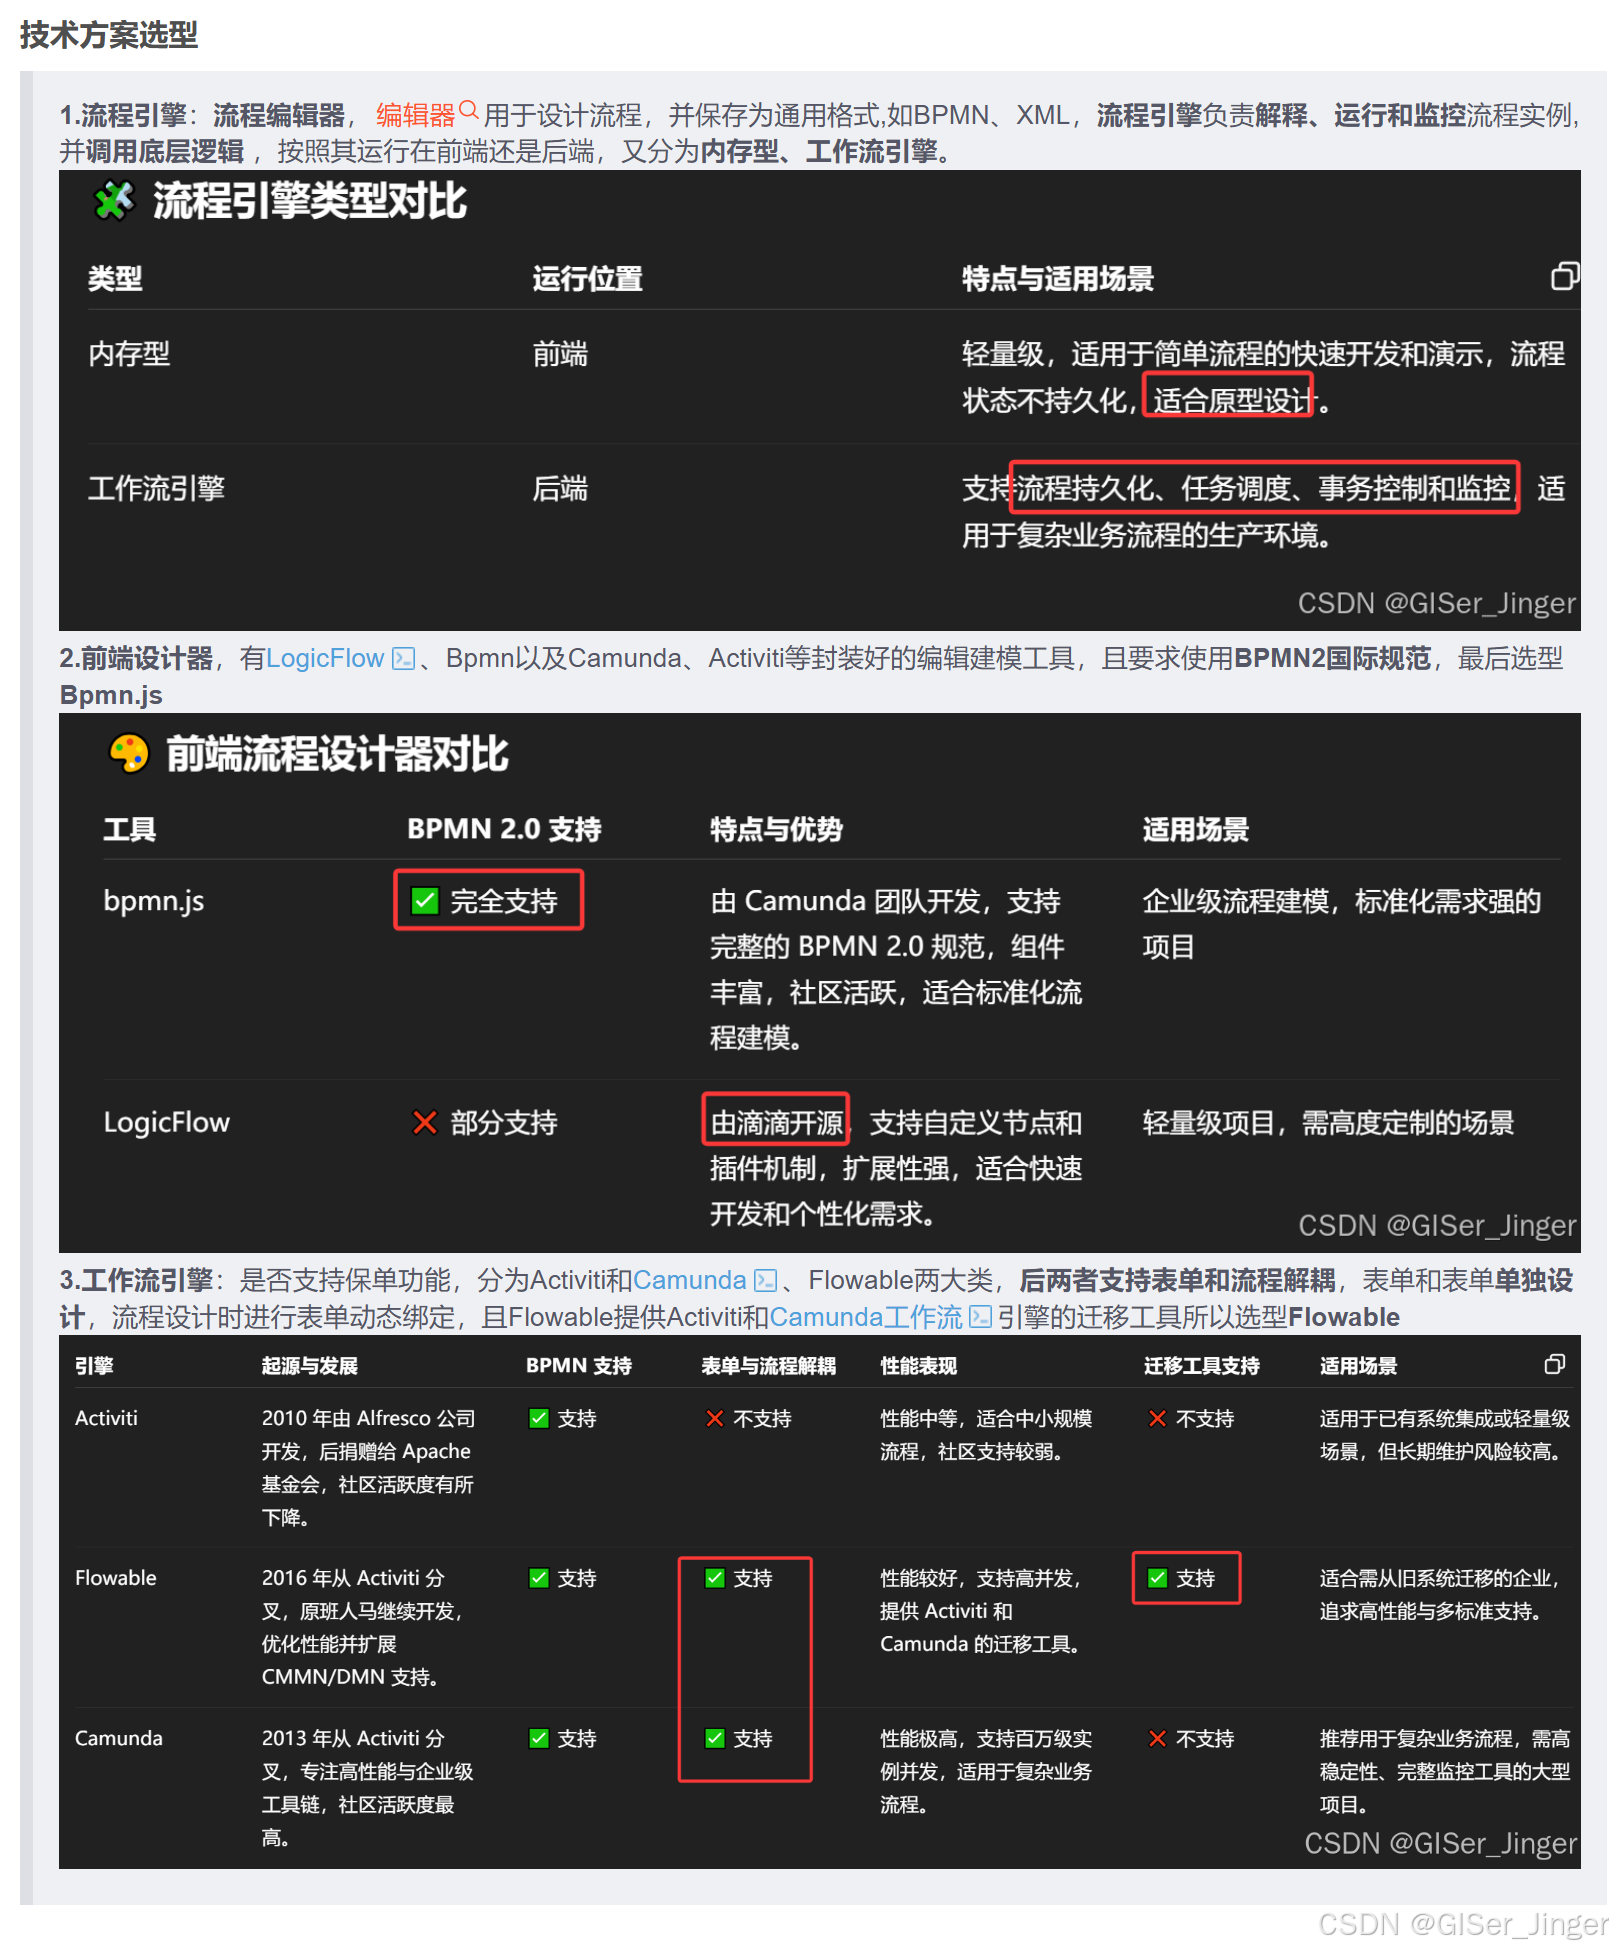The height and width of the screenshot is (1952, 1613).
Task: Click the 性能表现 column header
Action: pos(918,1366)
